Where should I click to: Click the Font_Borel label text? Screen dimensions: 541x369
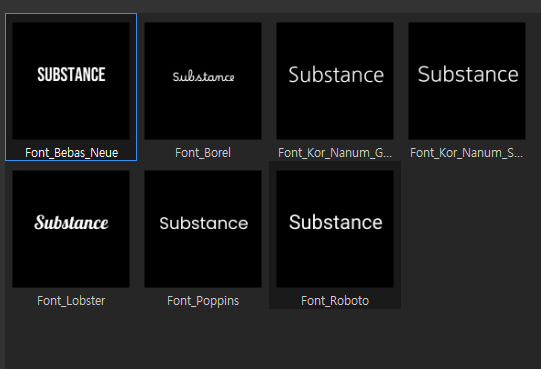(203, 153)
